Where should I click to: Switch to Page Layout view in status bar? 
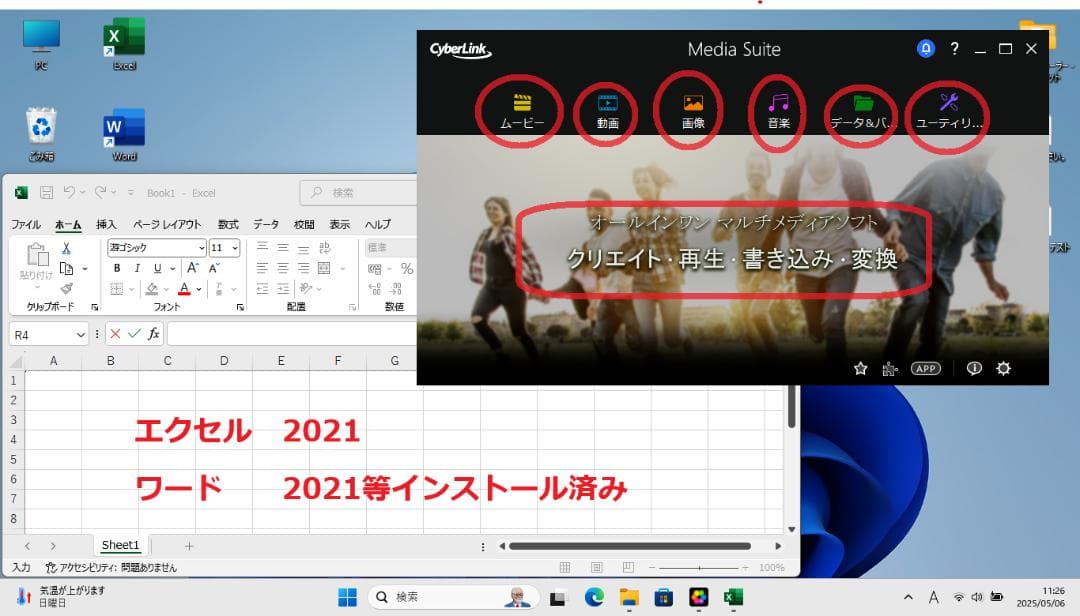click(596, 568)
